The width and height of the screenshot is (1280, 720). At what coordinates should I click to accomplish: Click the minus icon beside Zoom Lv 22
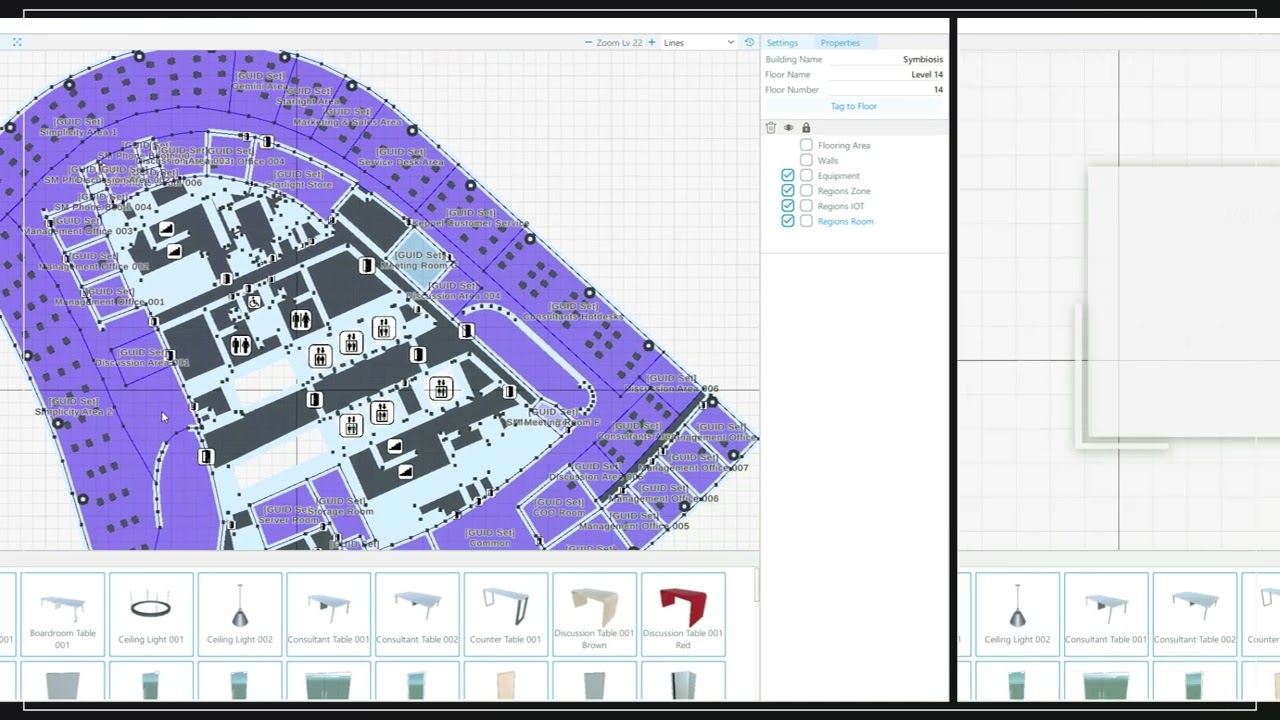click(x=588, y=43)
